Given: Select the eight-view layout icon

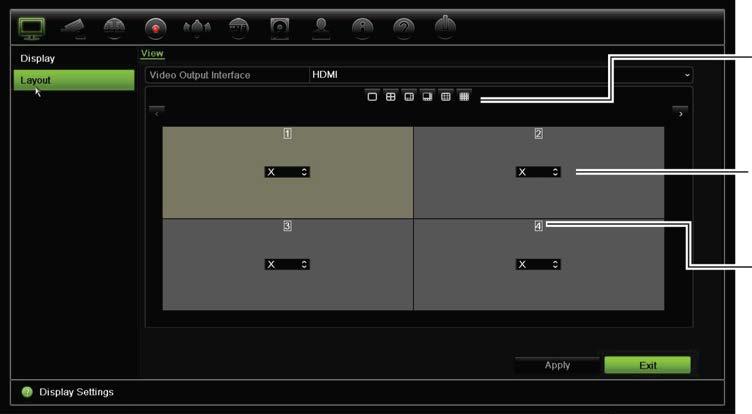Looking at the screenshot, I should [427, 96].
